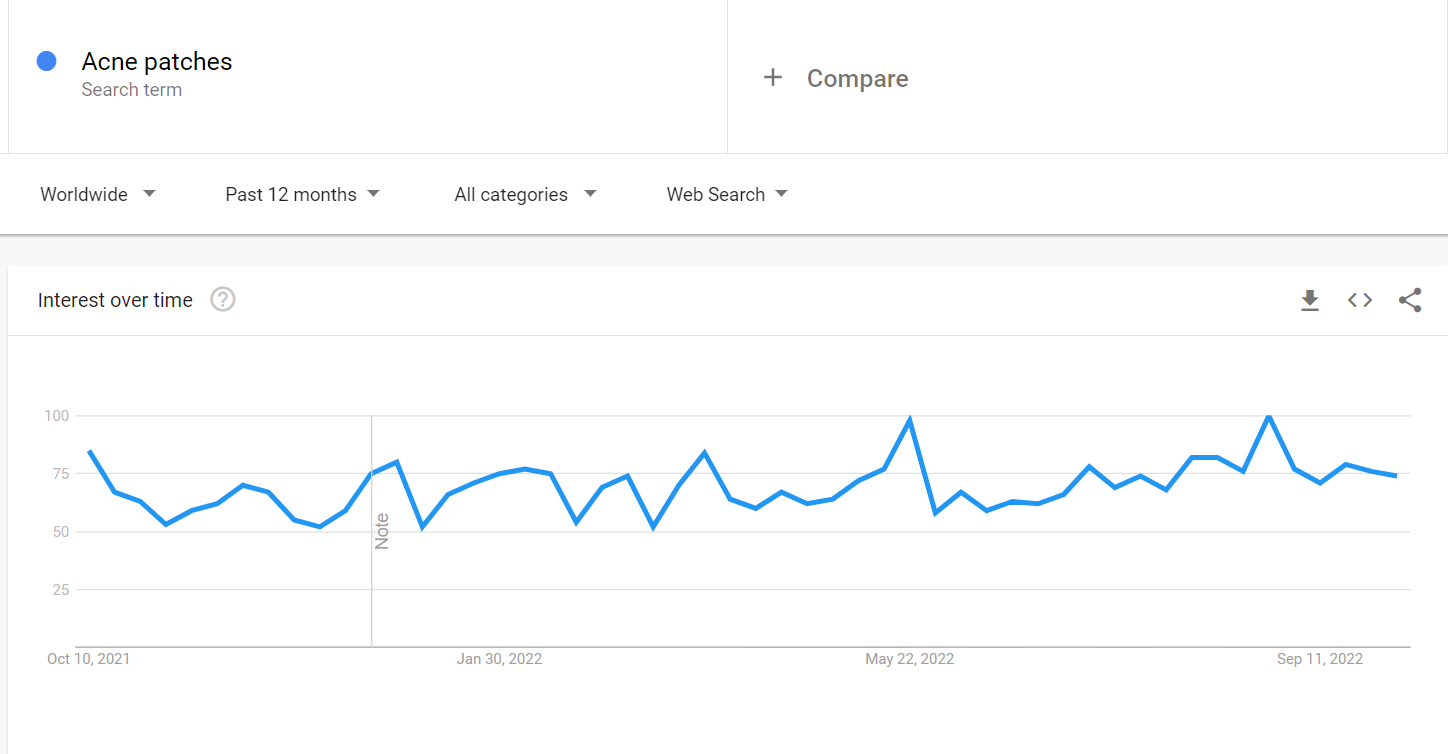The height and width of the screenshot is (754, 1448).
Task: Click the blue dot beside Acne patches
Action: 46,61
